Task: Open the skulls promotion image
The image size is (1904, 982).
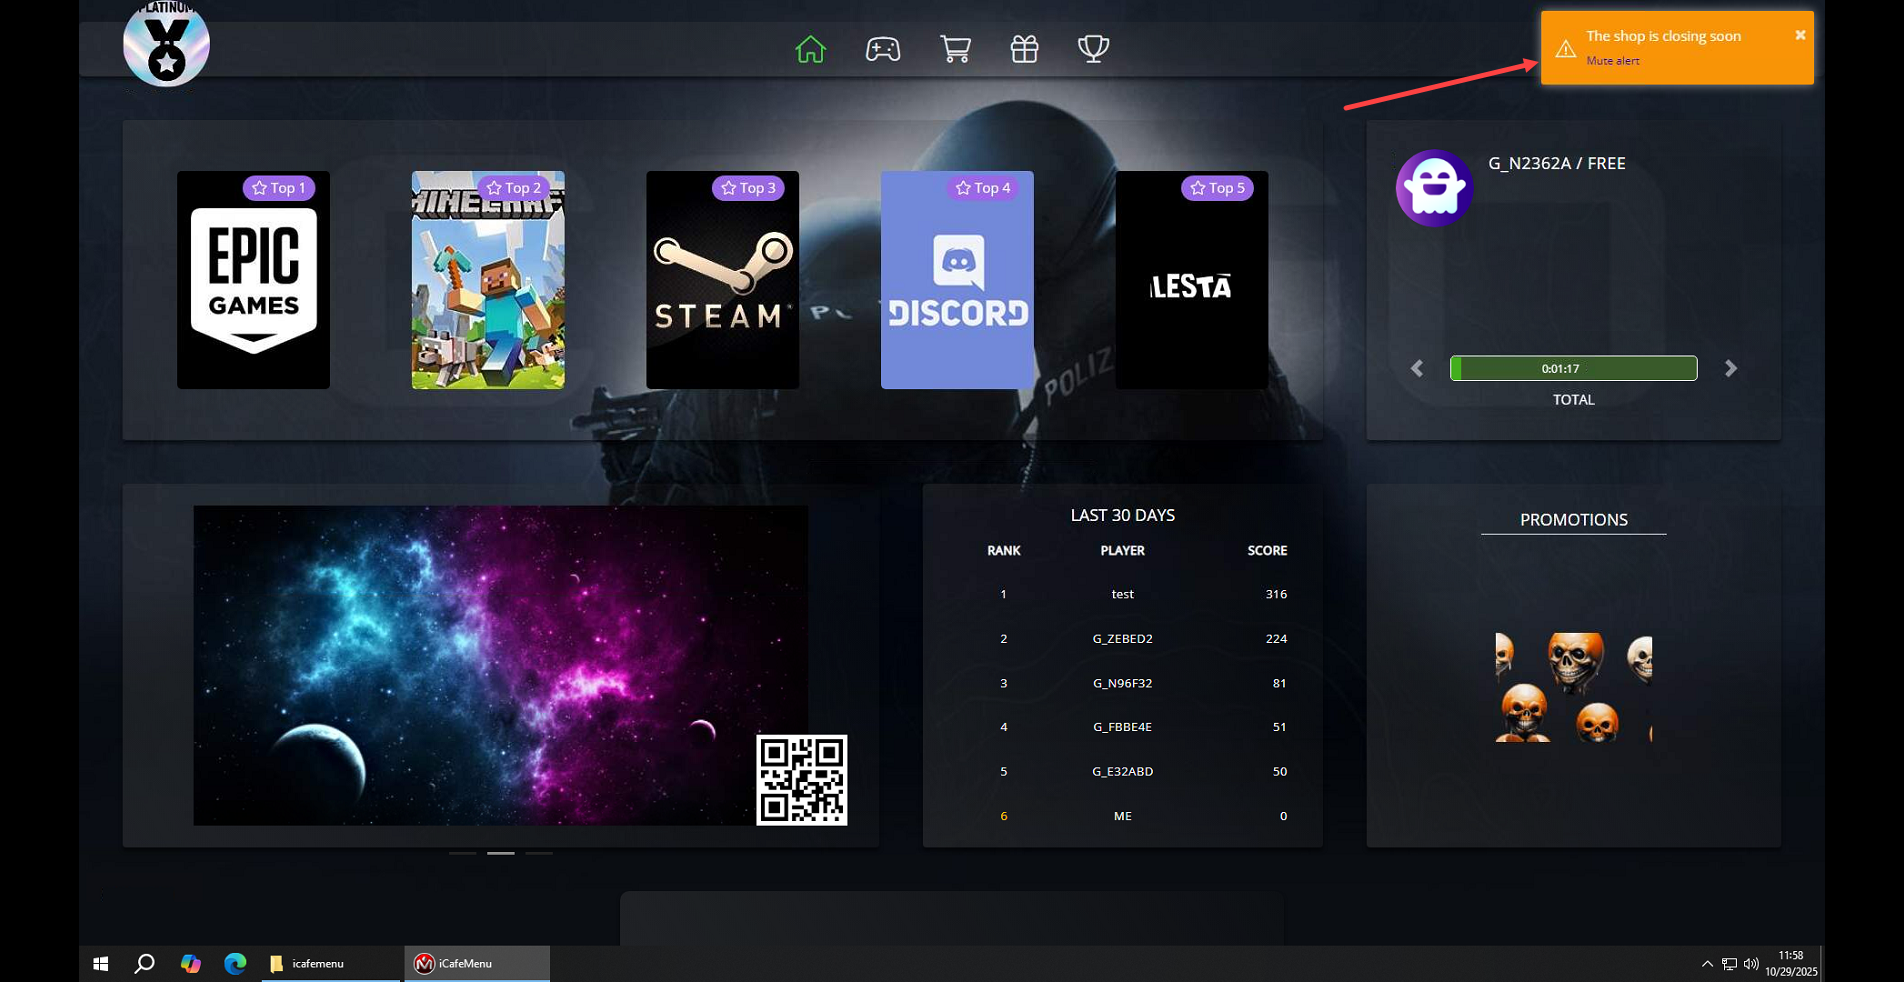Action: coord(1573,687)
